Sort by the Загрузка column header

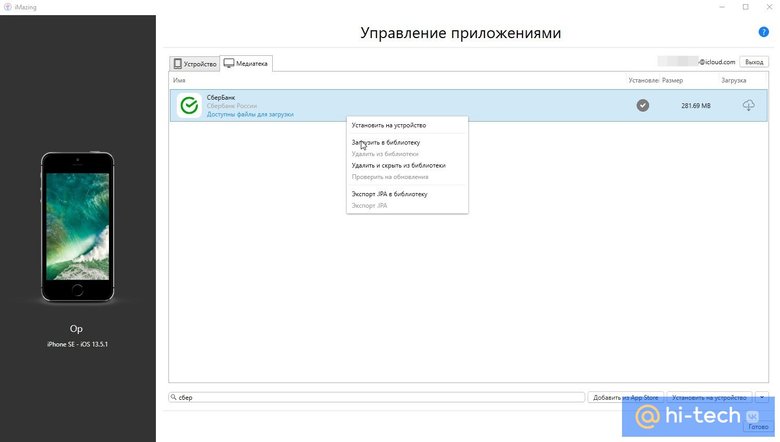(x=733, y=80)
